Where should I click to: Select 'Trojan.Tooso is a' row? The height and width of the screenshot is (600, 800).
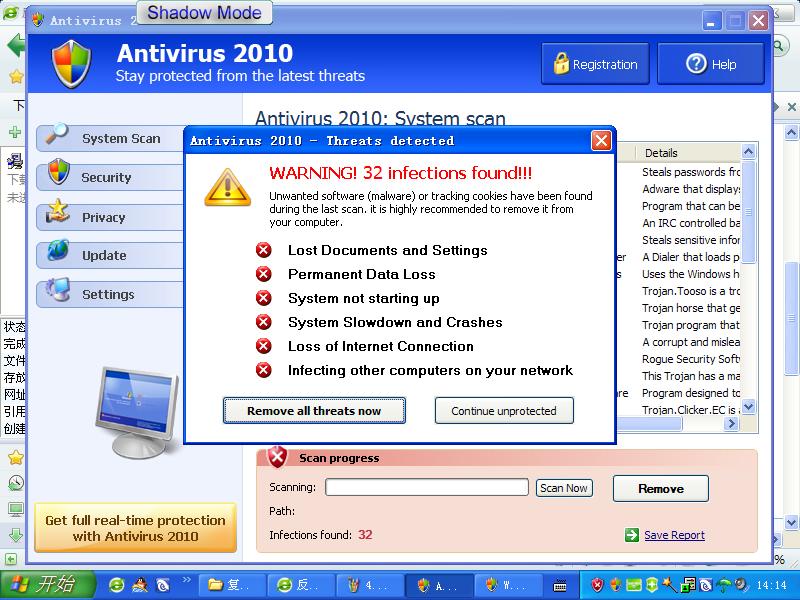690,291
